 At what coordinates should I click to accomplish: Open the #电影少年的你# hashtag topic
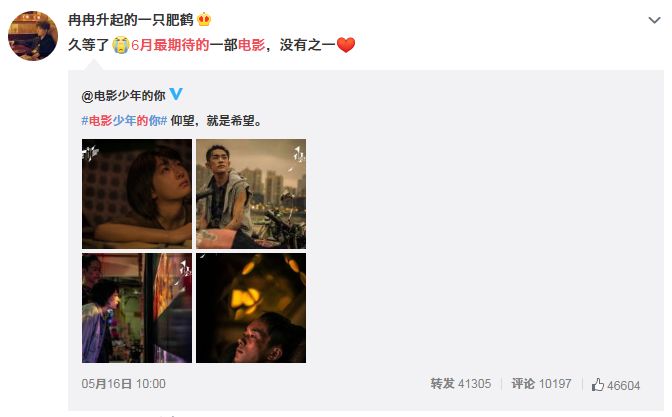coord(124,121)
